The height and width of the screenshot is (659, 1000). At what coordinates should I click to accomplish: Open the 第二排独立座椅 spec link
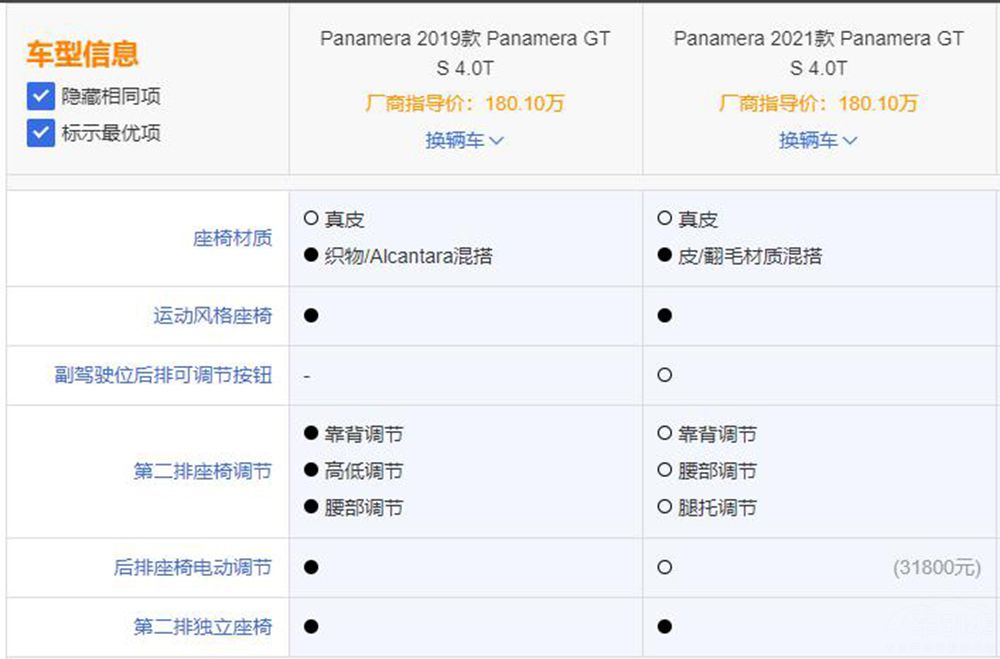(x=203, y=626)
